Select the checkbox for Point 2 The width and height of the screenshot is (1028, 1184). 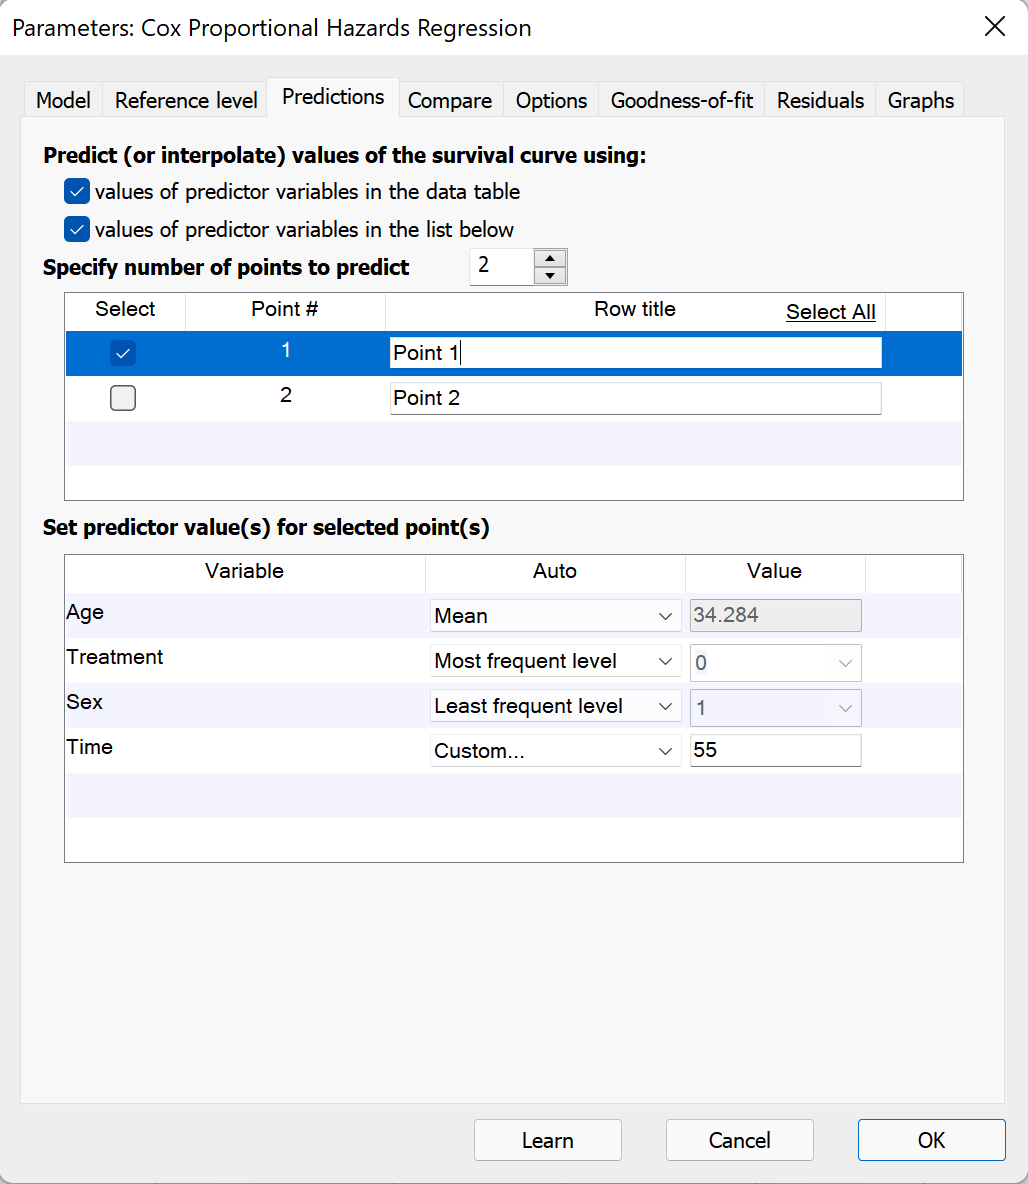coord(122,397)
